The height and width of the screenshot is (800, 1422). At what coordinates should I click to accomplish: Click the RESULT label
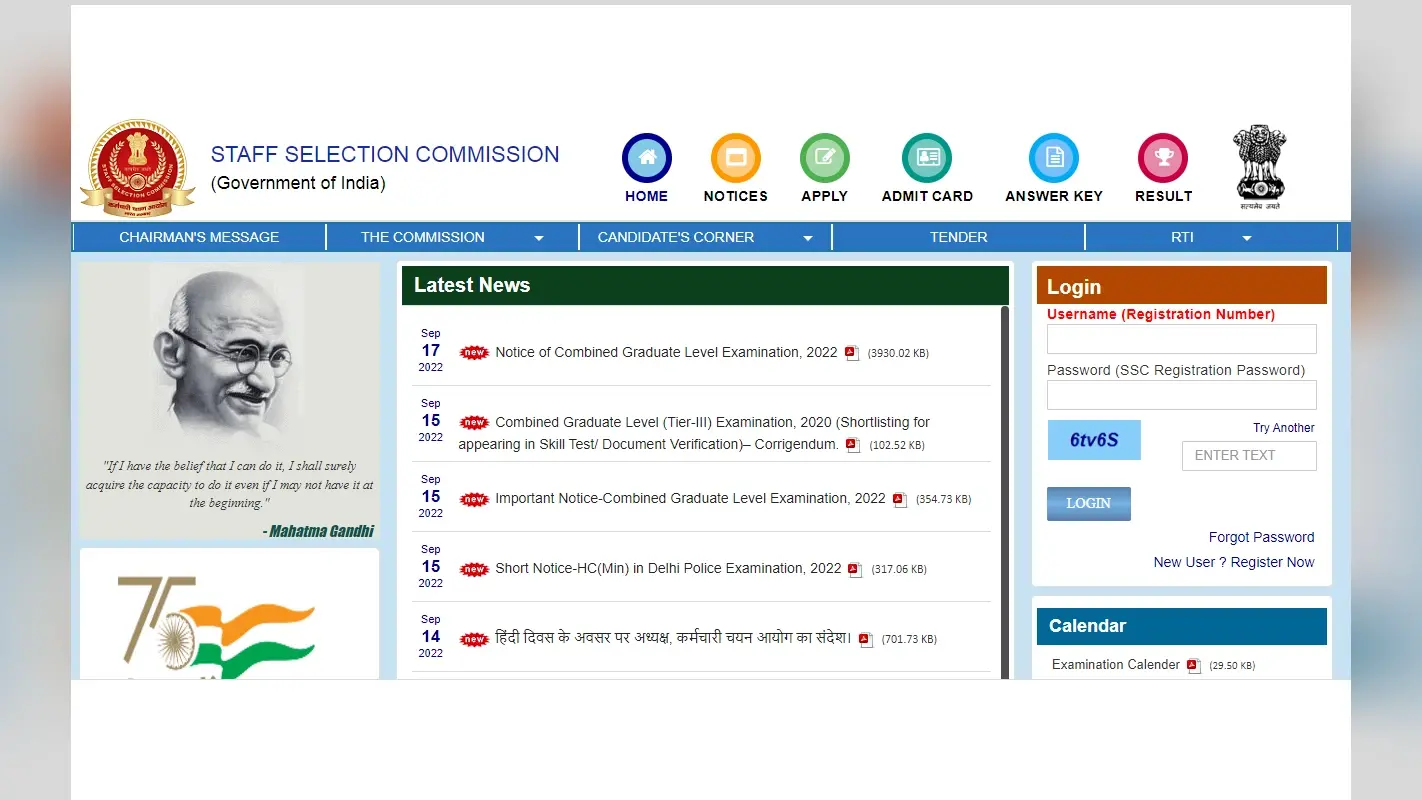pos(1163,196)
